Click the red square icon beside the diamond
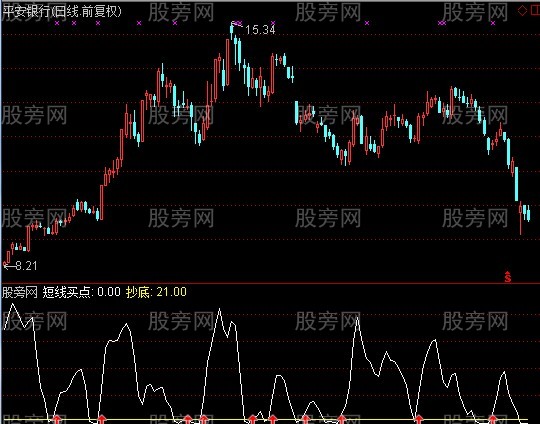Viewport: 540px width, 424px height. tap(535, 11)
